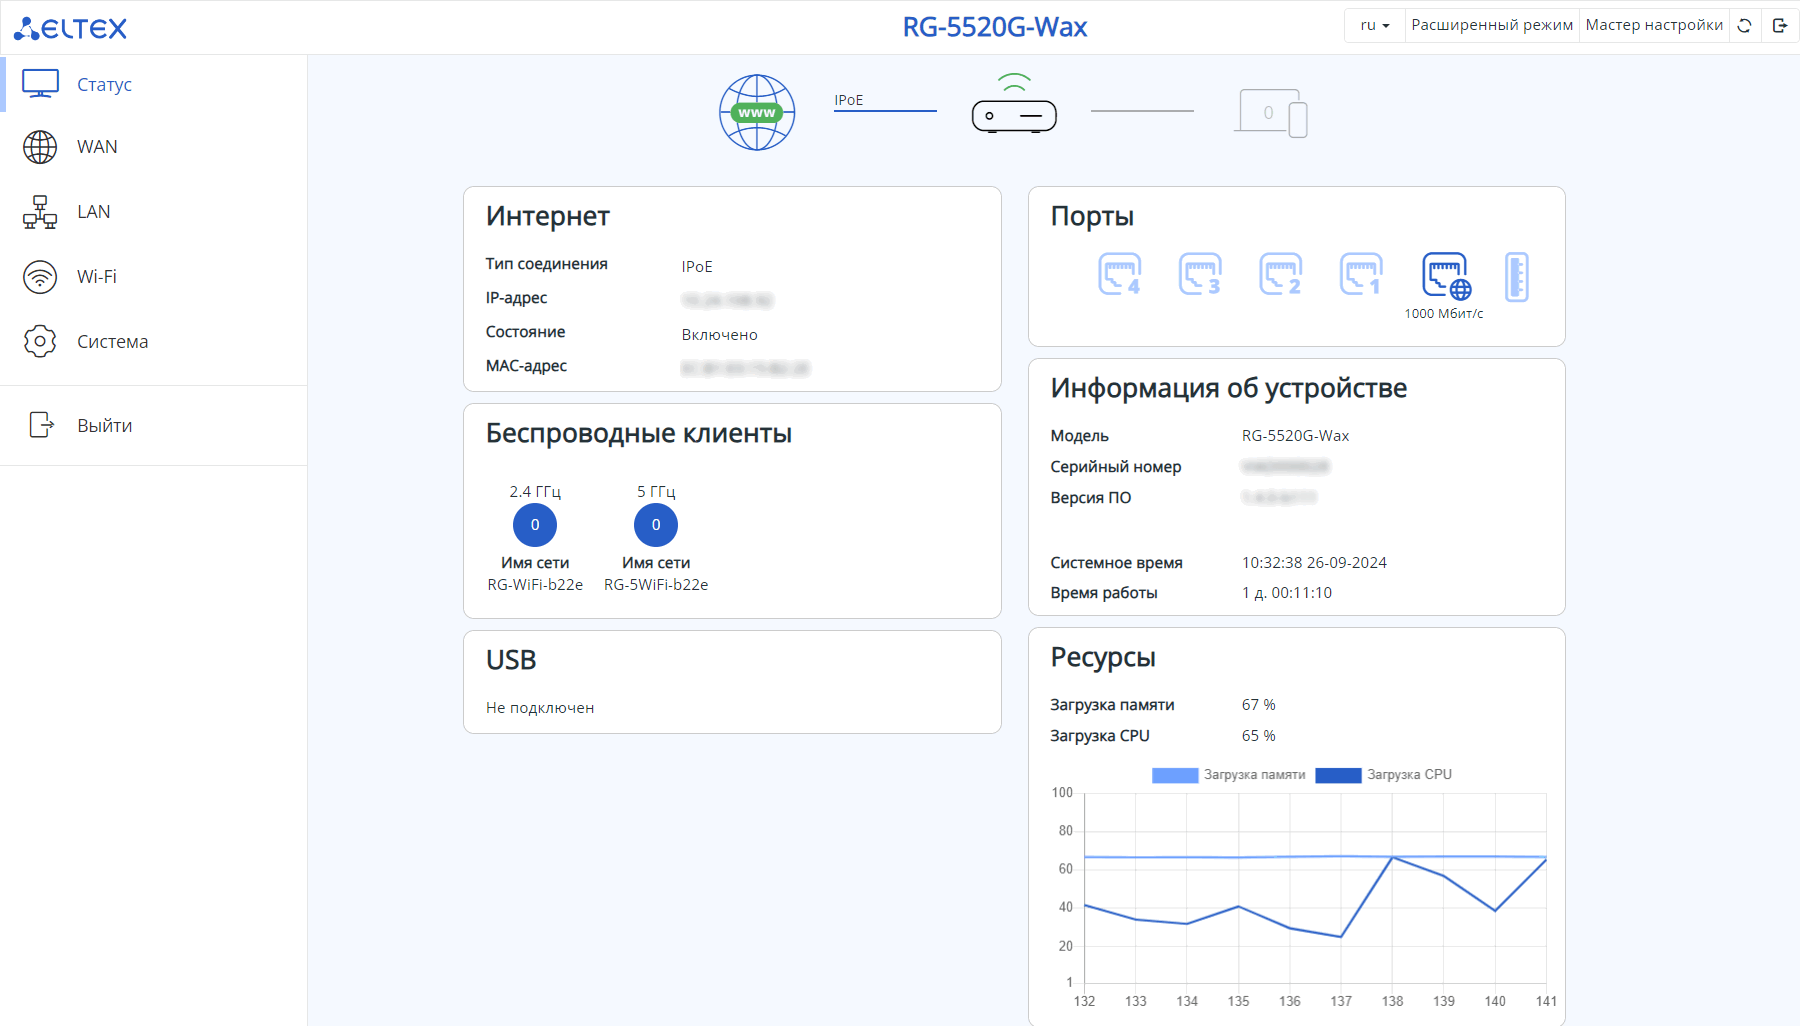
Task: Select LAN port 1 icon
Action: point(1361,274)
